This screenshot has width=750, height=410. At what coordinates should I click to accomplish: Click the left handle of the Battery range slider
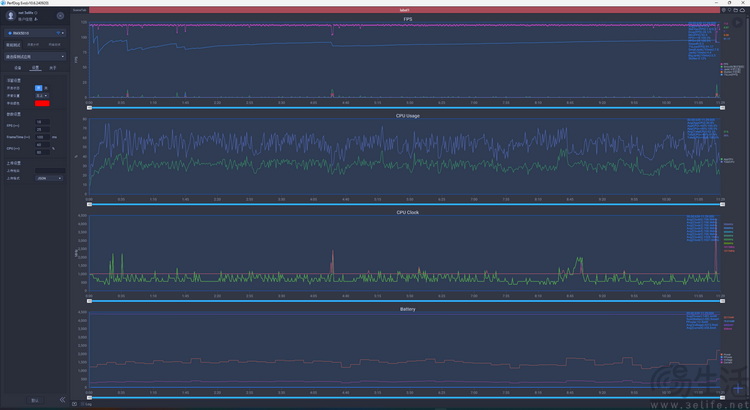(x=89, y=398)
